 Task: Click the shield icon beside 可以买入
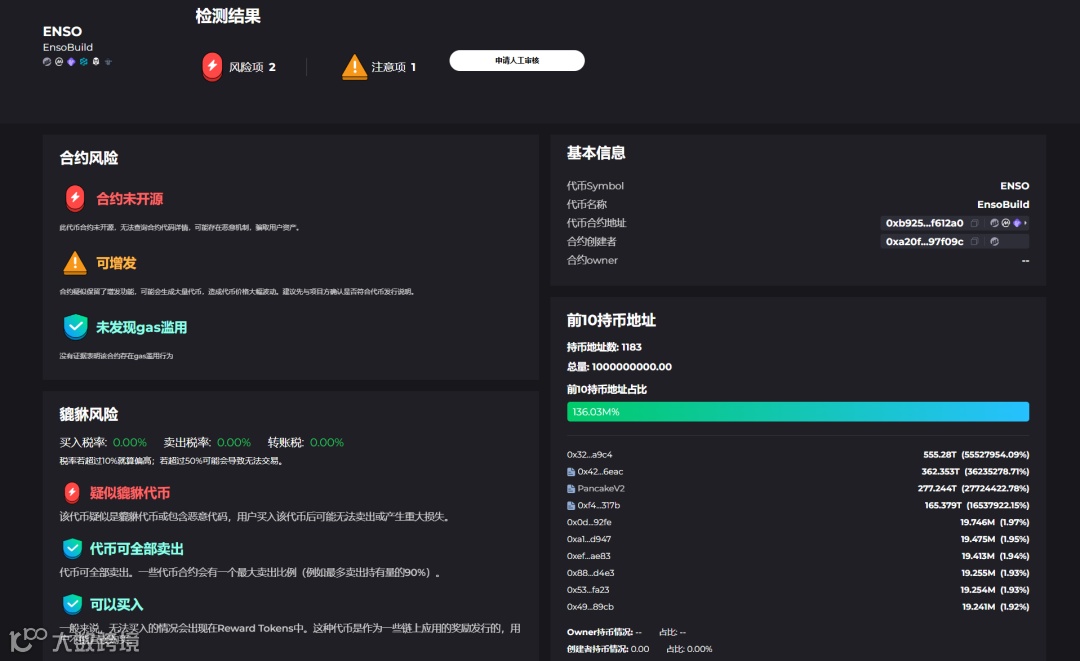click(x=72, y=604)
